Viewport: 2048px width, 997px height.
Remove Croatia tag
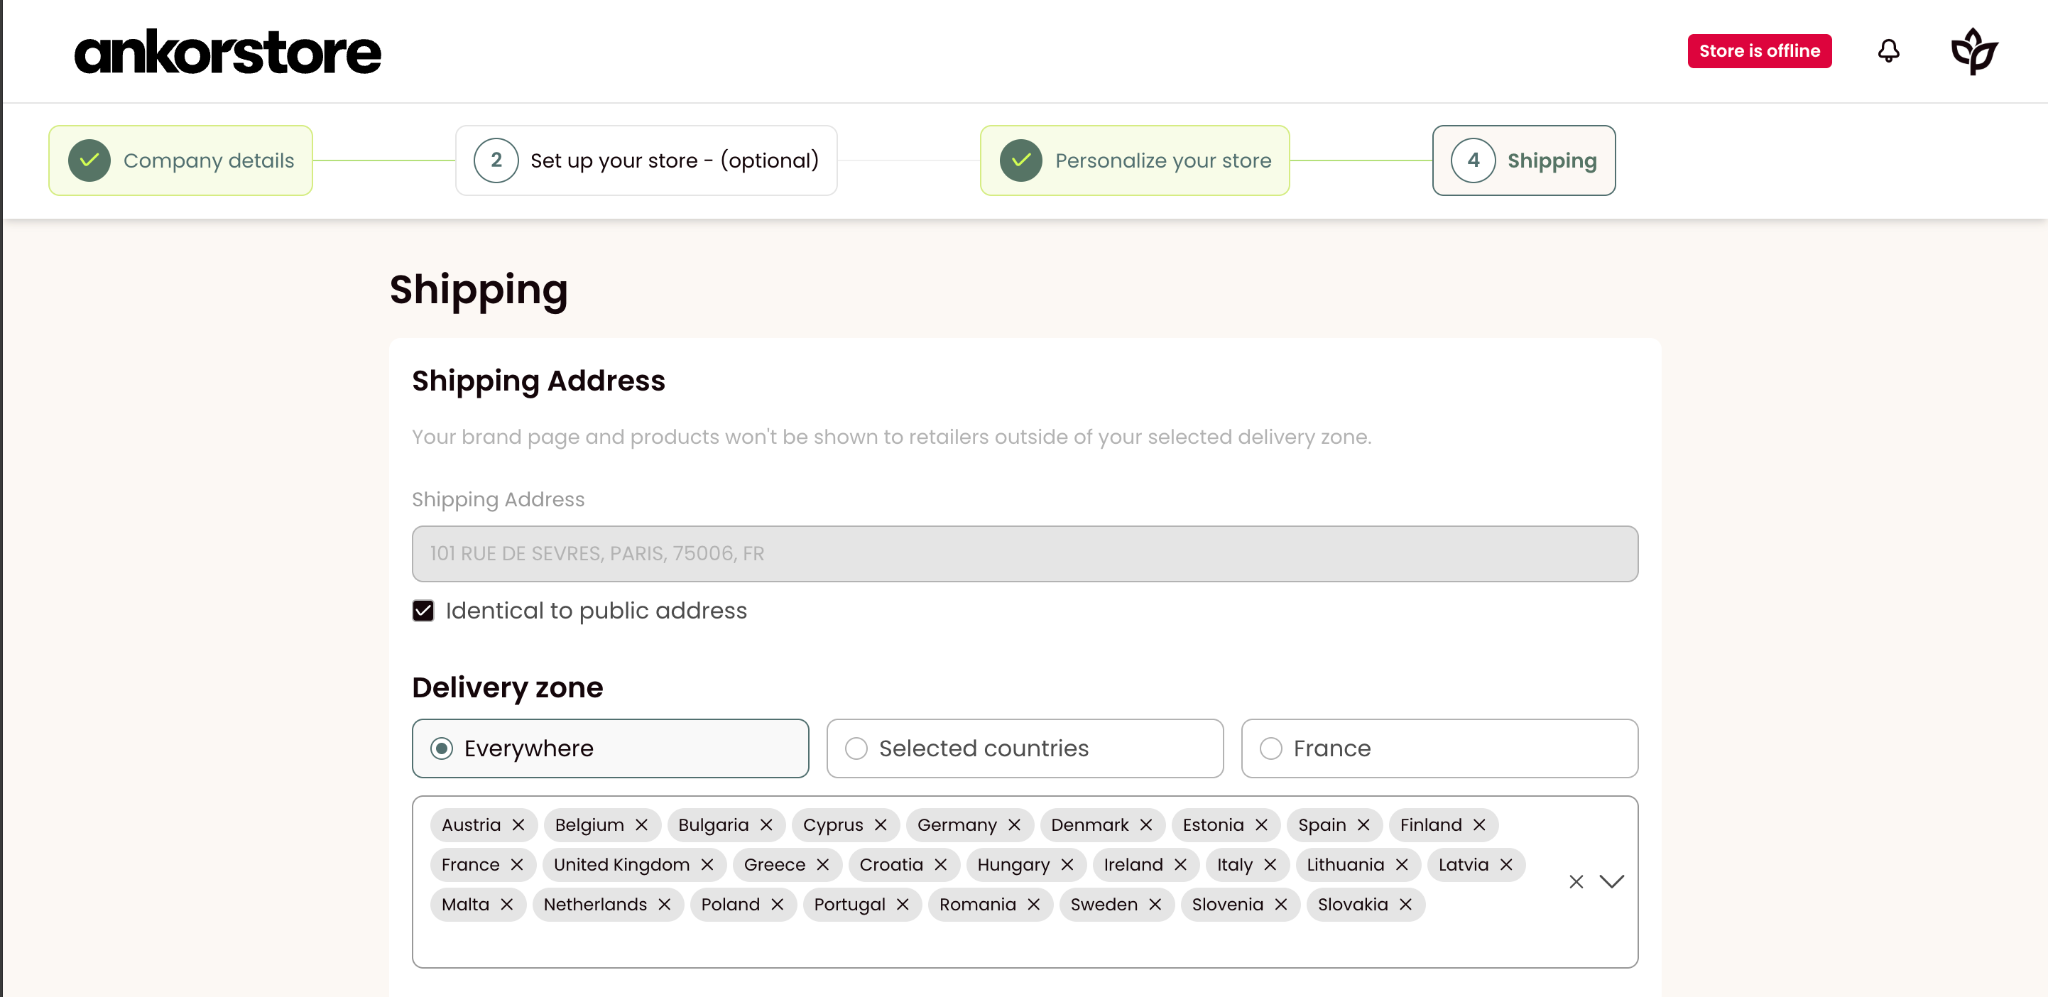click(940, 865)
